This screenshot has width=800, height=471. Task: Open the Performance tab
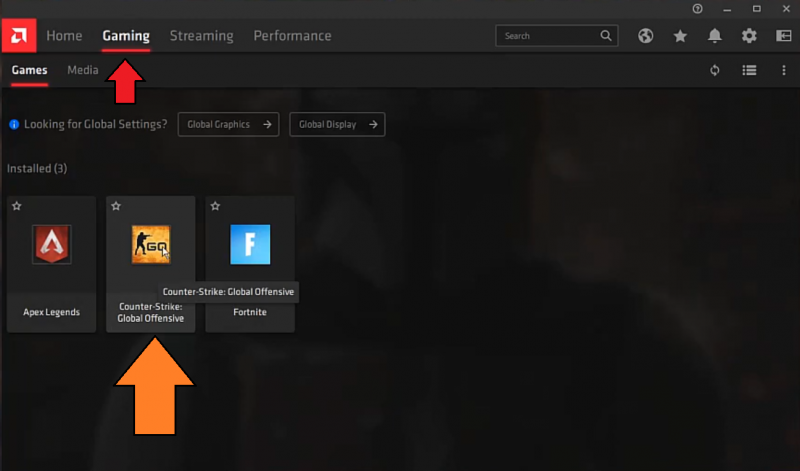[292, 36]
